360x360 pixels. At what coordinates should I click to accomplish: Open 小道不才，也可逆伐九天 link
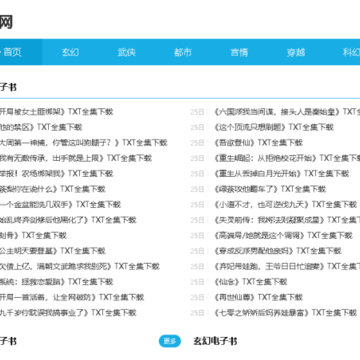(x=286, y=204)
